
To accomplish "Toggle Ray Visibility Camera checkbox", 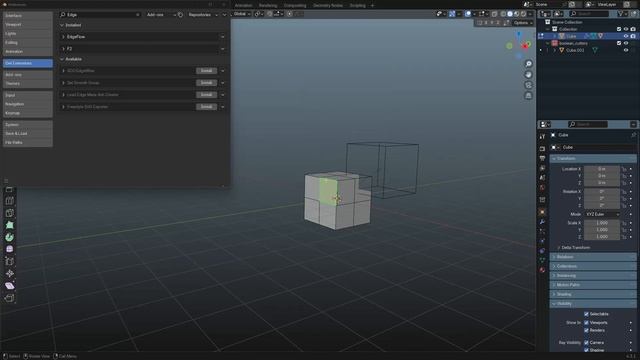I will point(587,342).
